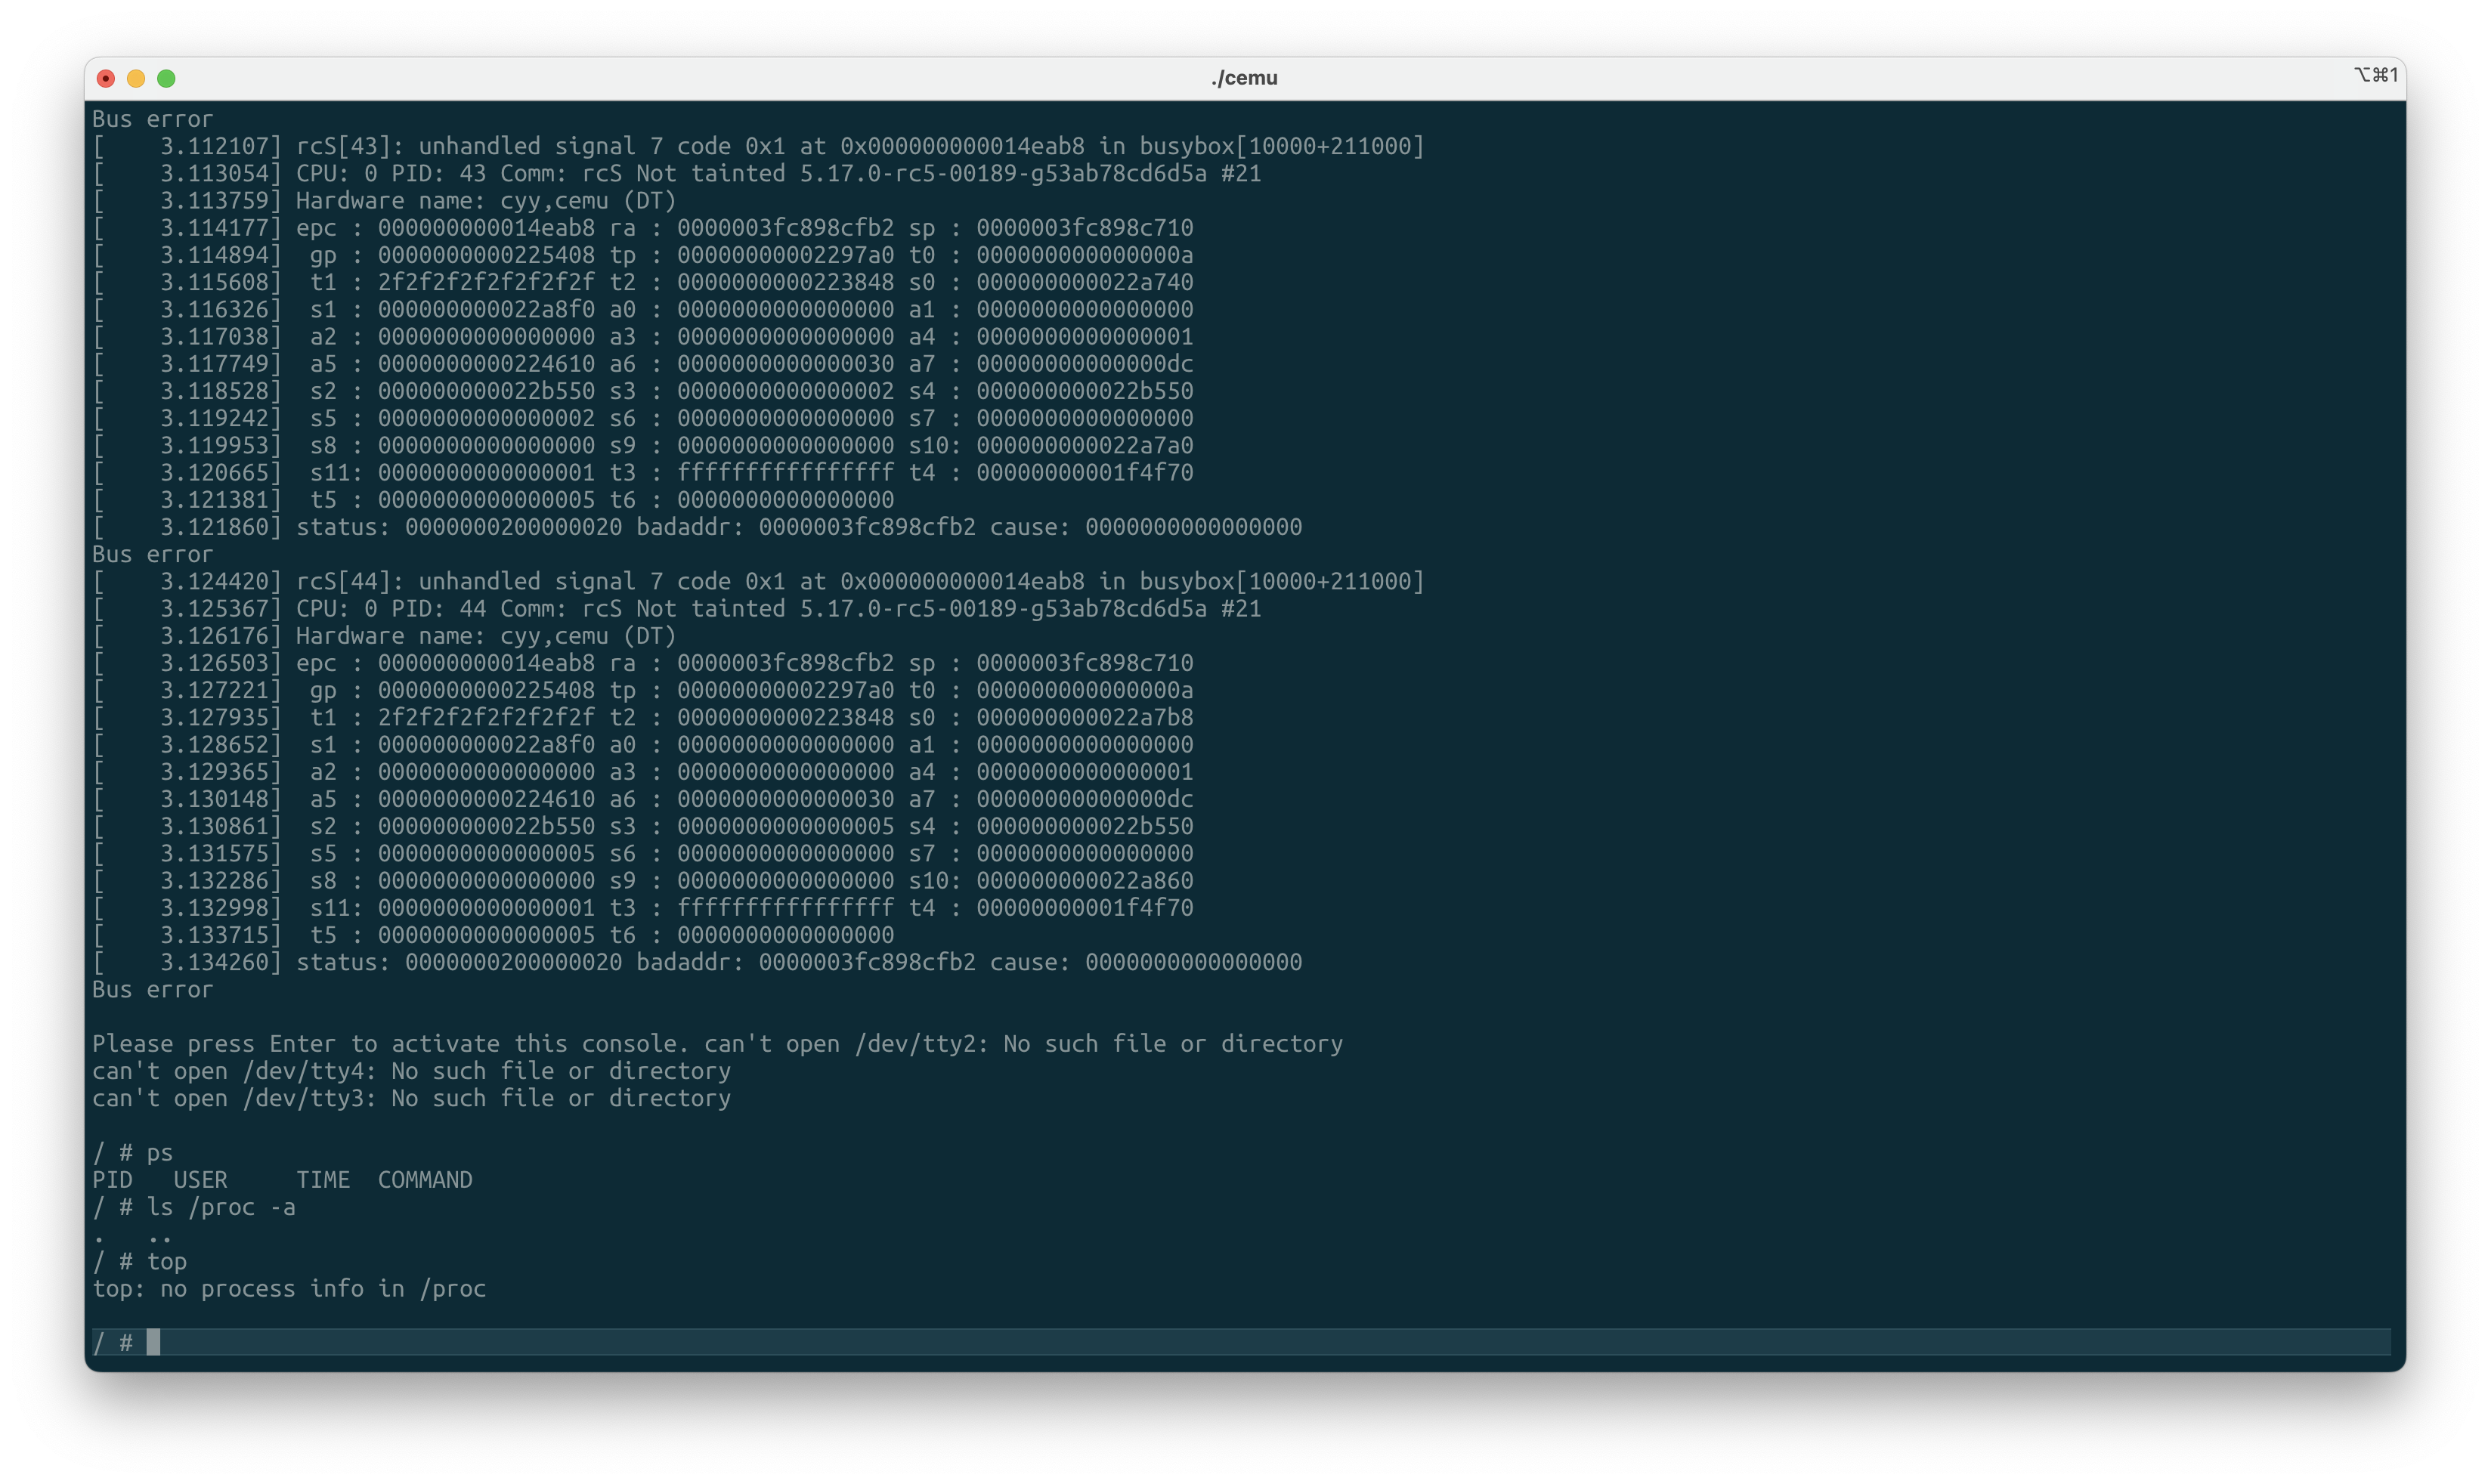Screen dimensions: 2491x1484
Task: Click the PID USER TIME COMMAND header
Action: 282,1180
